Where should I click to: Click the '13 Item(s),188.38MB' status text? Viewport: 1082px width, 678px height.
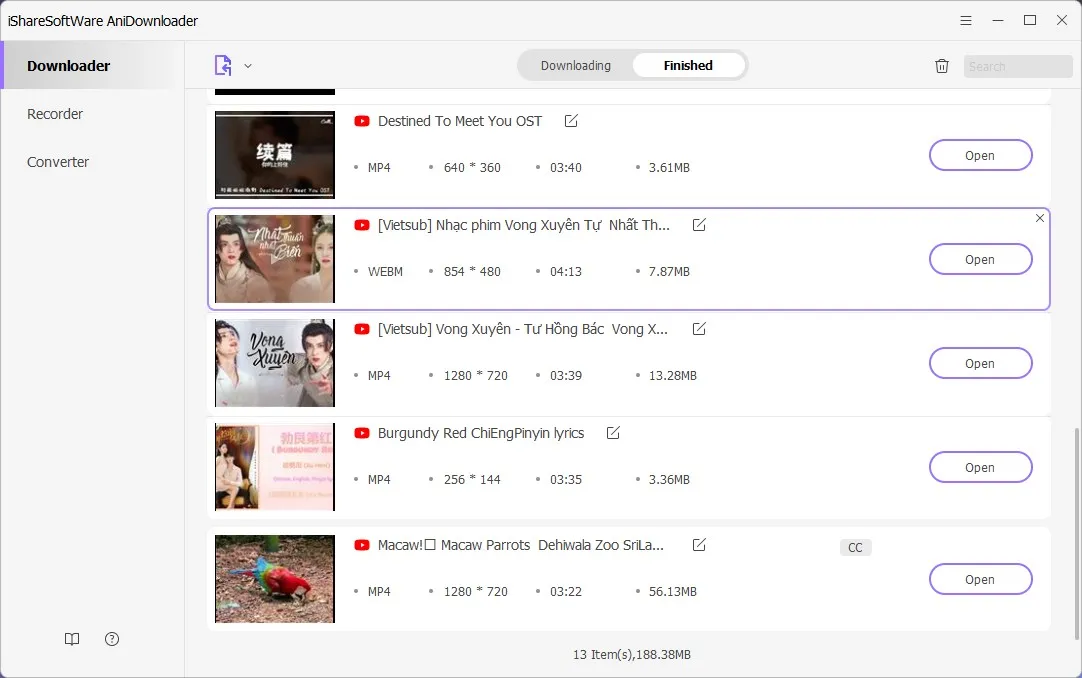pyautogui.click(x=631, y=655)
